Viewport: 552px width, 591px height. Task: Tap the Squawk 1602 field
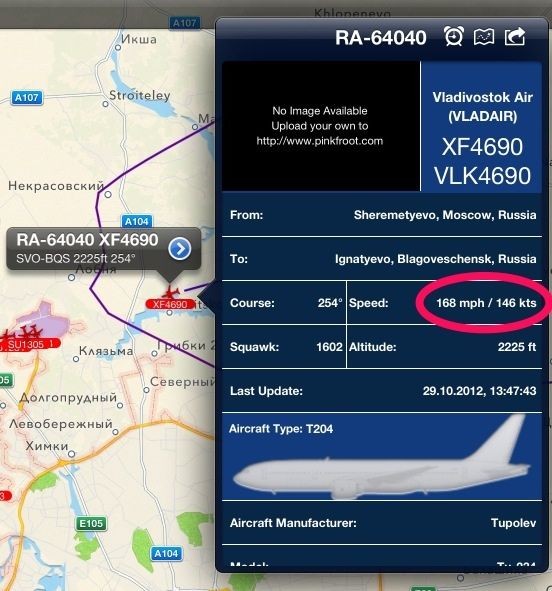tap(284, 347)
